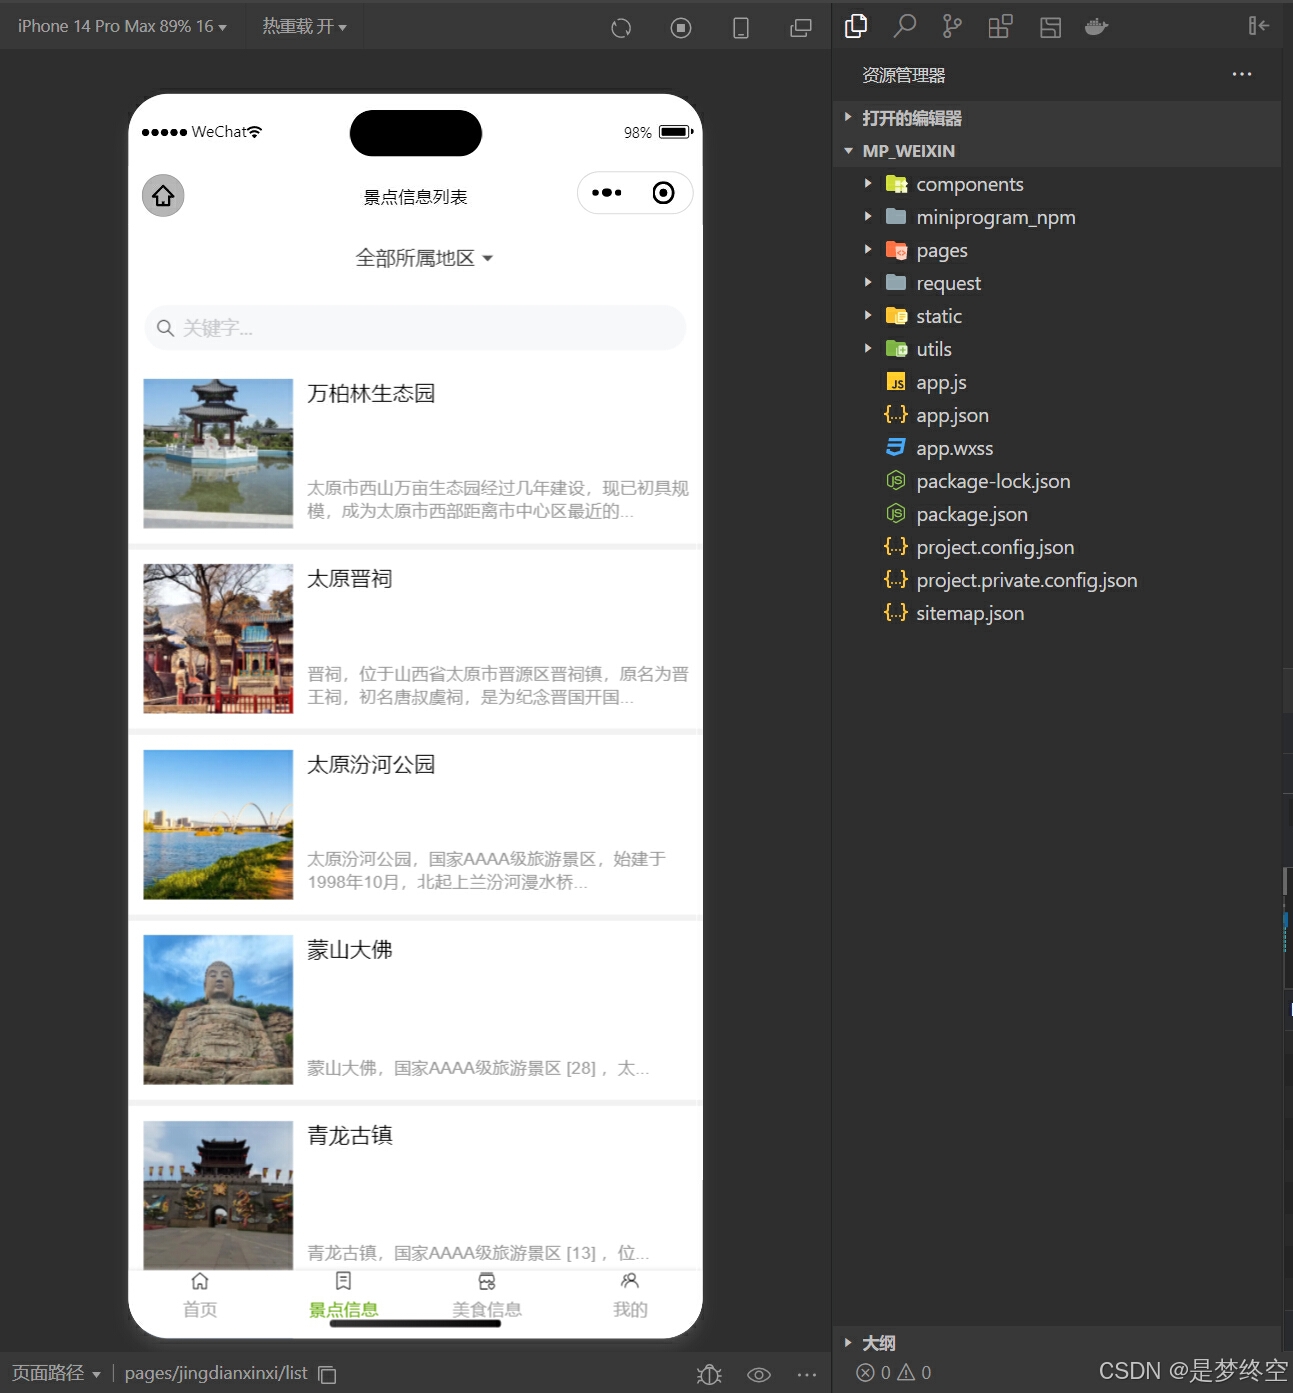
Task: Open package-lock.json file
Action: [992, 481]
